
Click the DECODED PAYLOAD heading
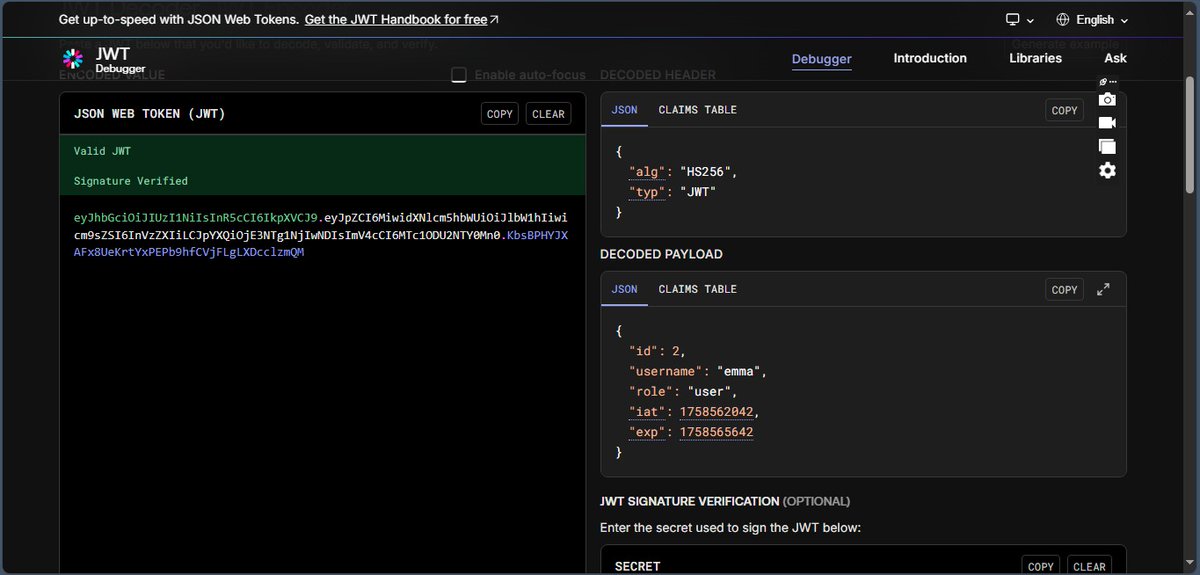click(661, 254)
